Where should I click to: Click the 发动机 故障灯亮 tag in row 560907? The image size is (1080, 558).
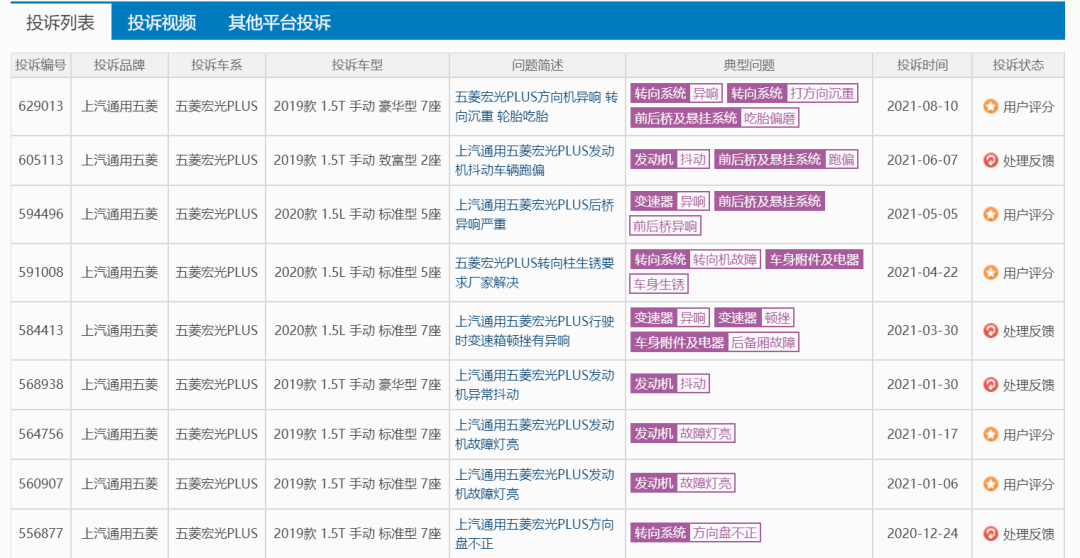click(x=683, y=483)
